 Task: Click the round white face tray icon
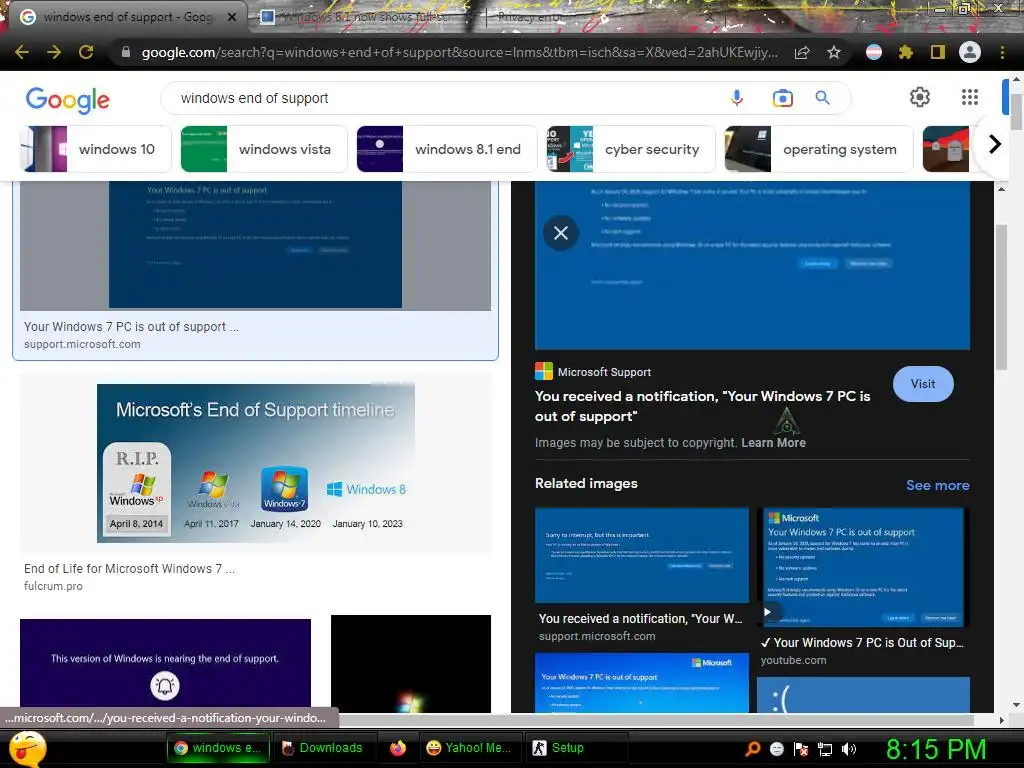click(x=776, y=749)
